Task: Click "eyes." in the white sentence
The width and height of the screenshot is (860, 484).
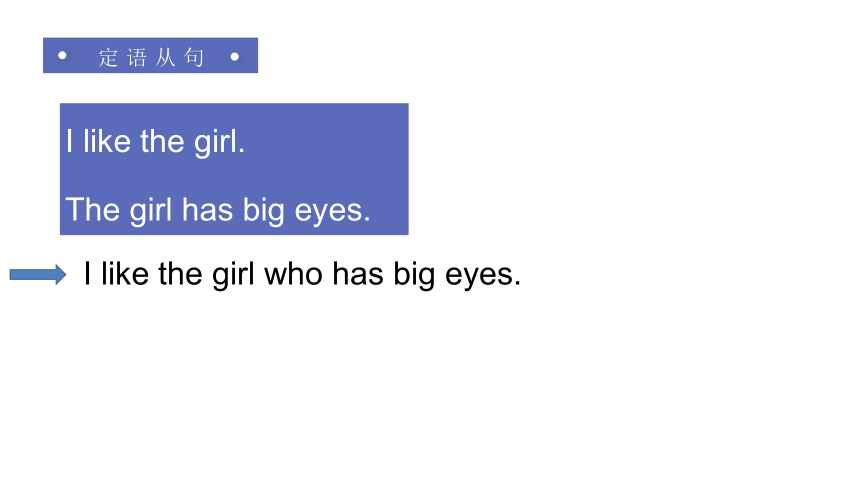Action: 332,212
